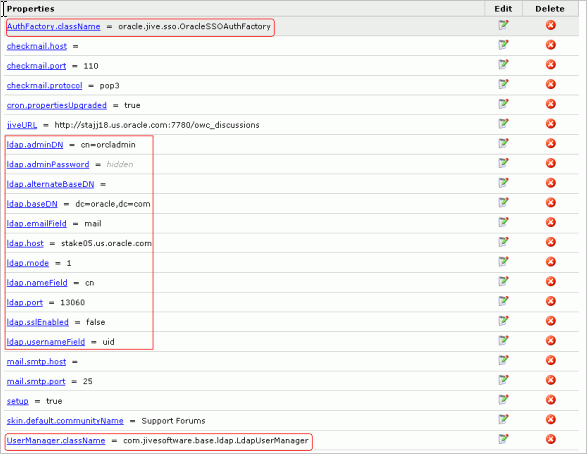The image size is (587, 454).
Task: Click the value com.jivesoftware.base.ldap.LdapUserManager
Action: pos(216,441)
